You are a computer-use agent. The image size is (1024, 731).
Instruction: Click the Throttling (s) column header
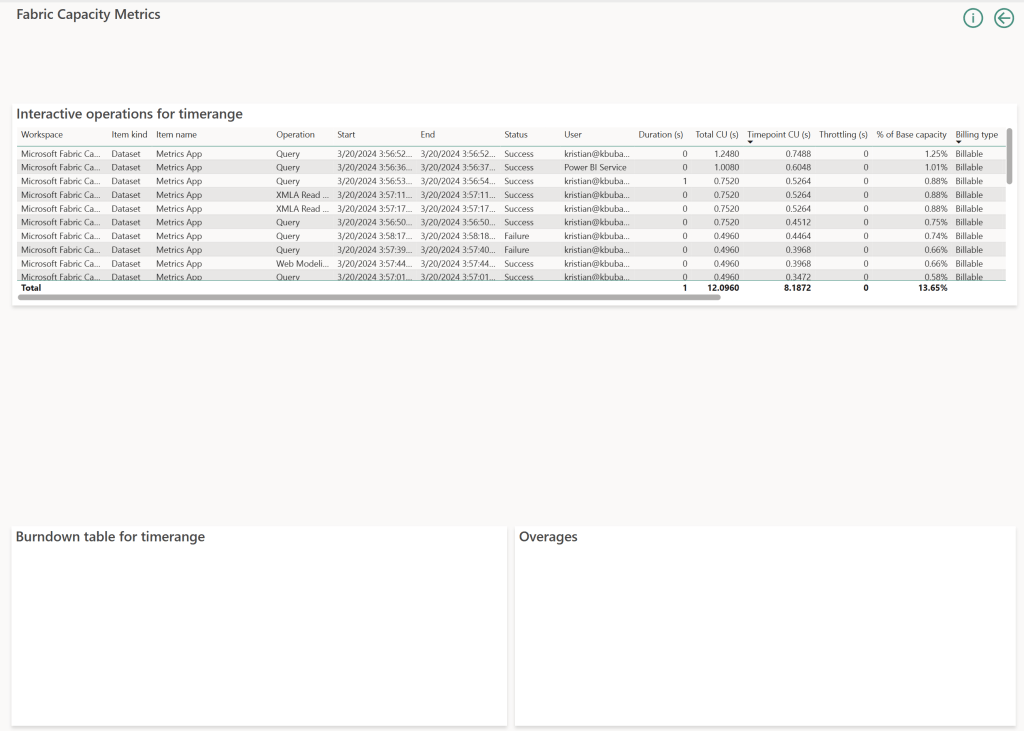(843, 134)
